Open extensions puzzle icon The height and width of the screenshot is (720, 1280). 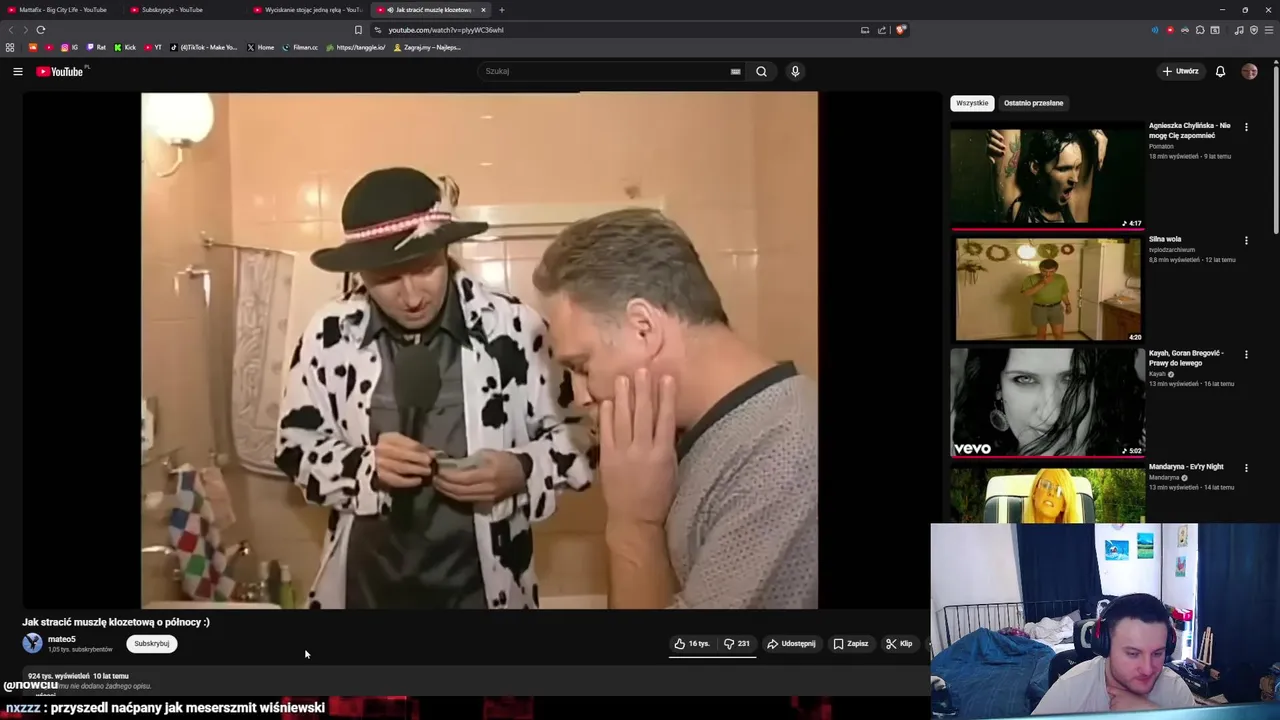click(x=1200, y=30)
